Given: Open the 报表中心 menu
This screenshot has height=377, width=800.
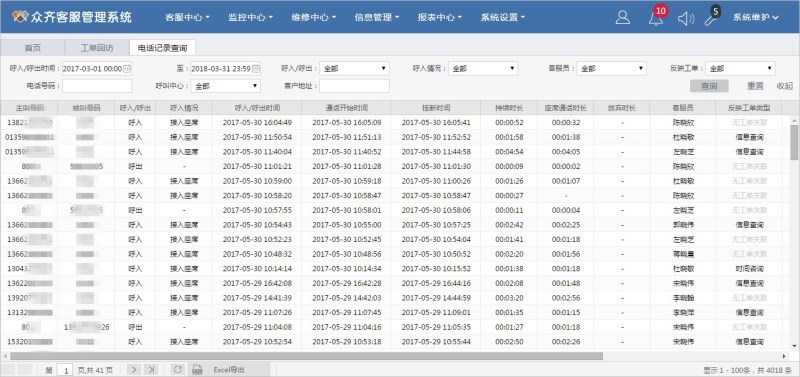Looking at the screenshot, I should pyautogui.click(x=439, y=17).
